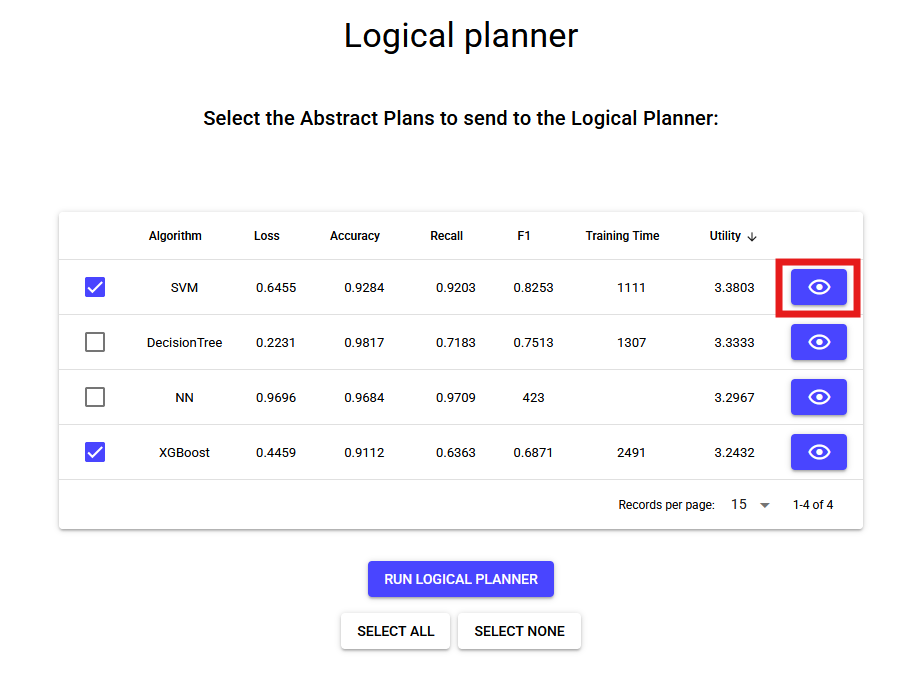Sort the table by Accuracy
The width and height of the screenshot is (921, 677).
pyautogui.click(x=354, y=236)
